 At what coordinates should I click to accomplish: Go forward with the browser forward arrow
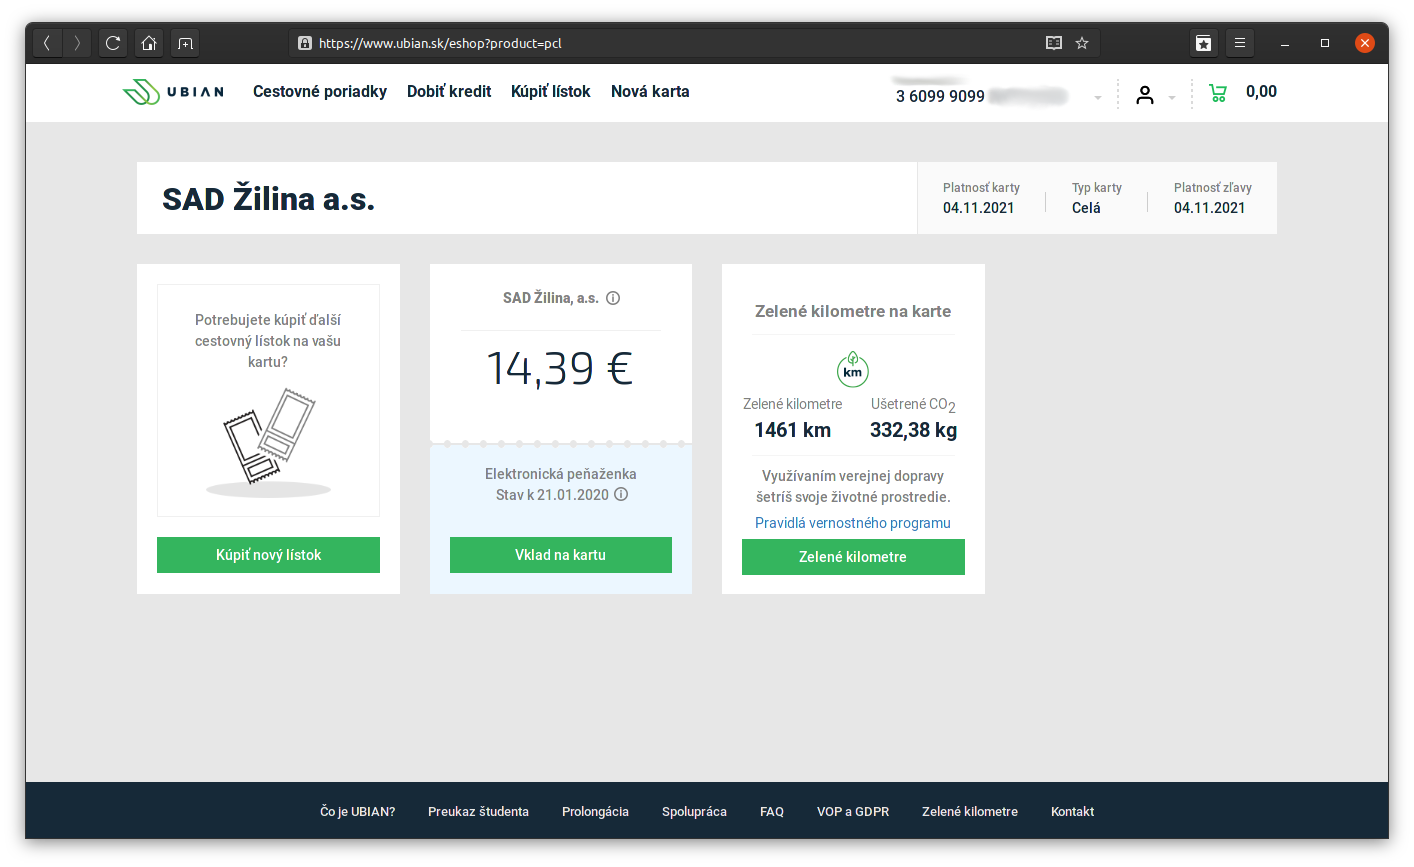77,43
